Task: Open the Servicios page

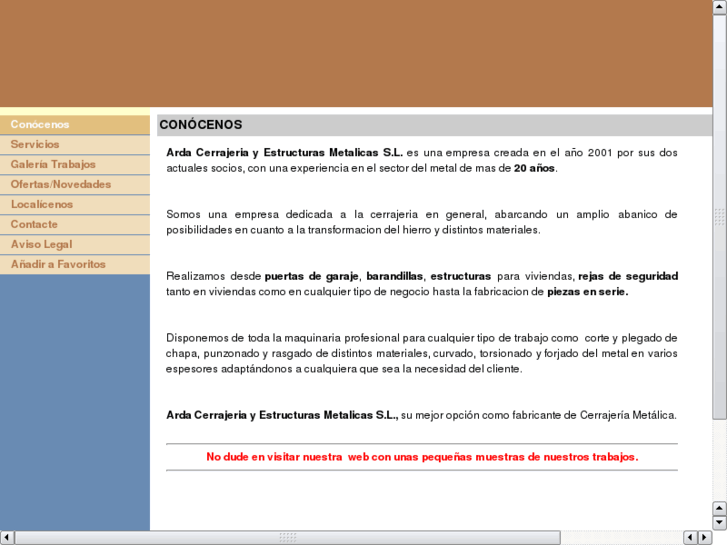Action: [x=75, y=144]
